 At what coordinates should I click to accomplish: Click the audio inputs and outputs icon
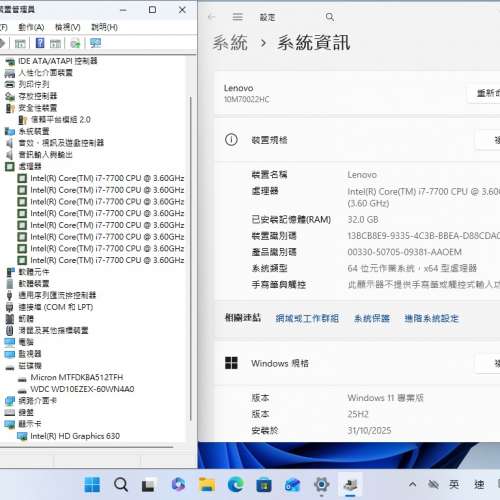[10, 155]
